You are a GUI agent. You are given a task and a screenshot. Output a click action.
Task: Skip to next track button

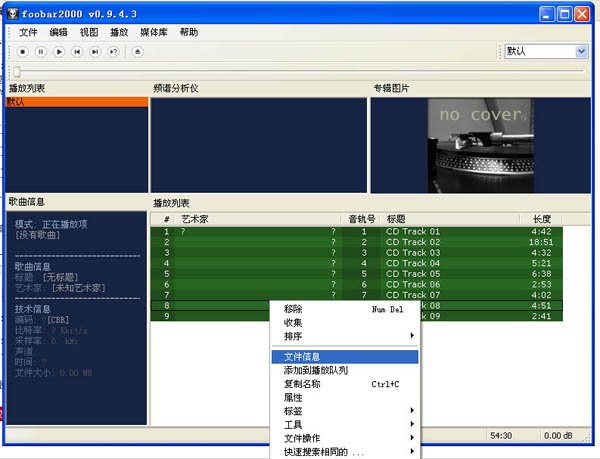coord(95,52)
